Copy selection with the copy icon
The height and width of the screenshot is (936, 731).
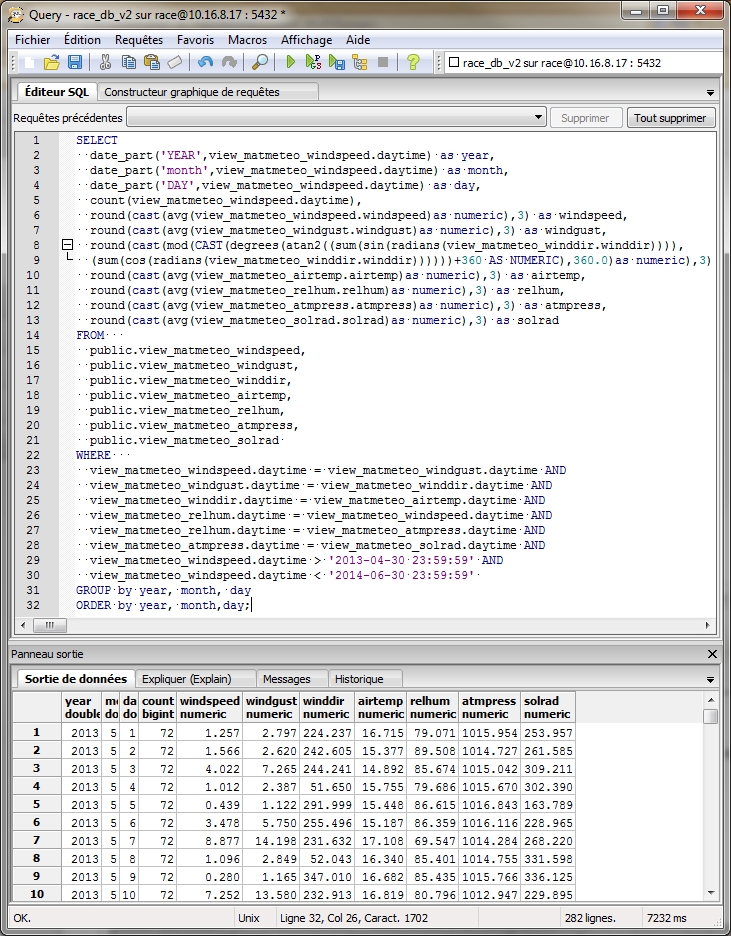(128, 62)
